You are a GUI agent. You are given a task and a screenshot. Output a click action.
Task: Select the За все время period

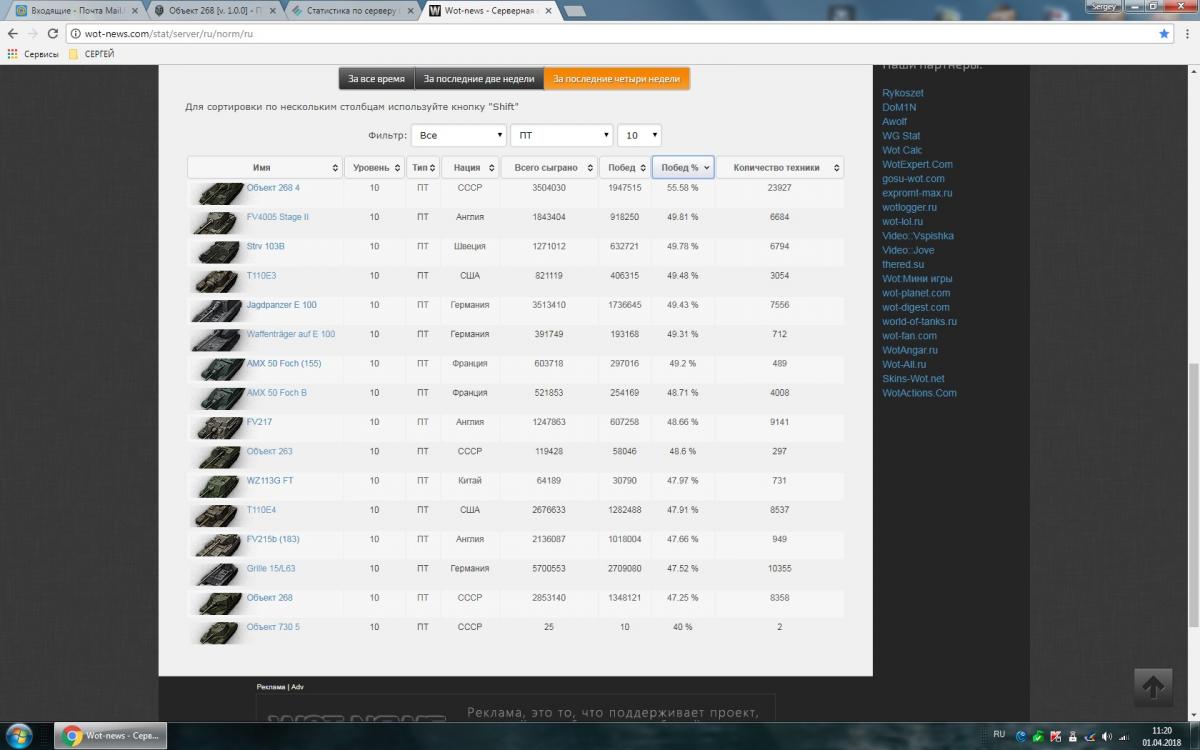pyautogui.click(x=376, y=79)
